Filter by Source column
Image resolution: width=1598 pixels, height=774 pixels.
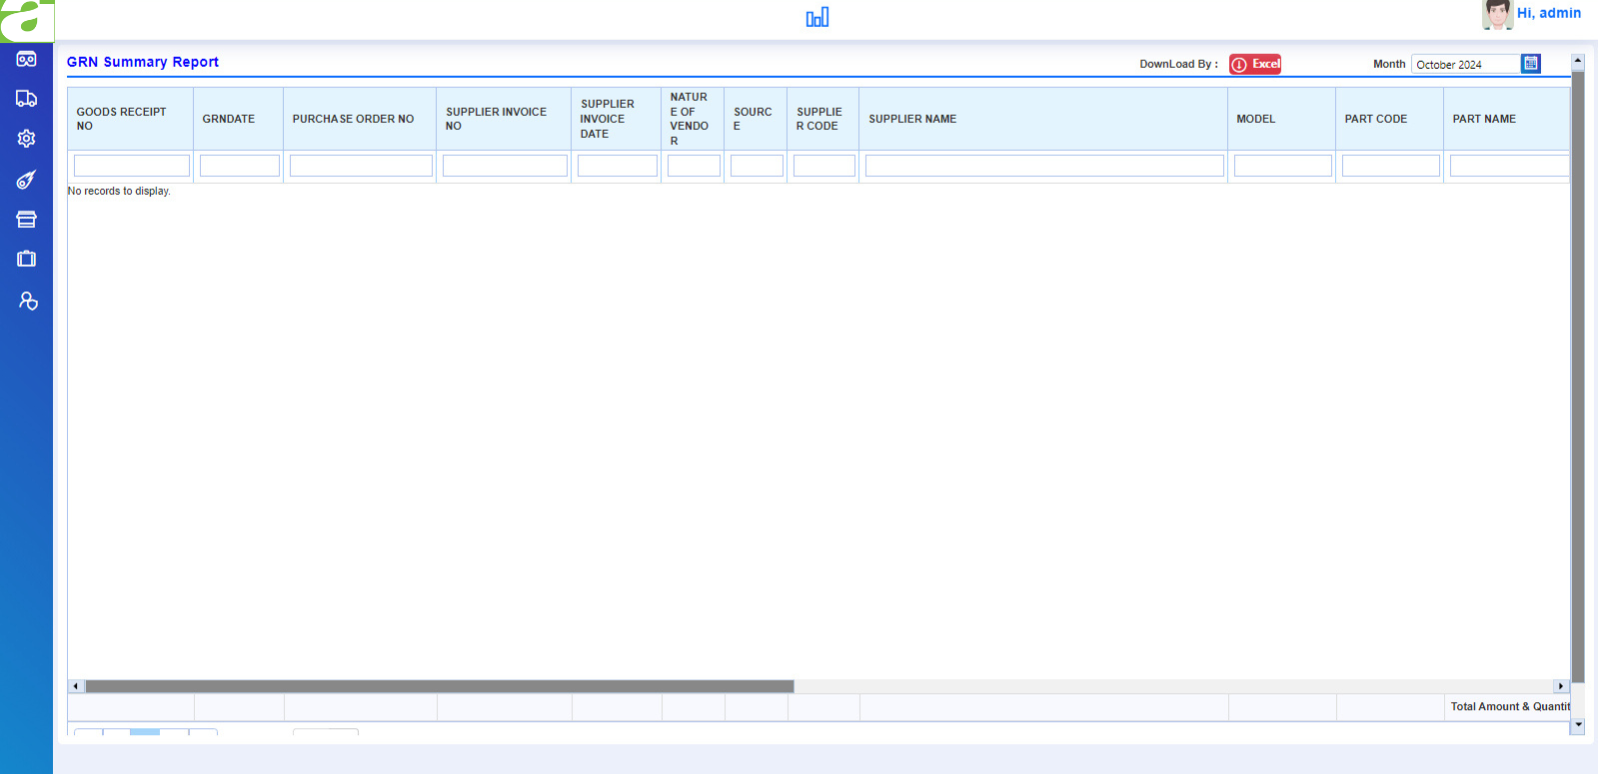coord(757,165)
